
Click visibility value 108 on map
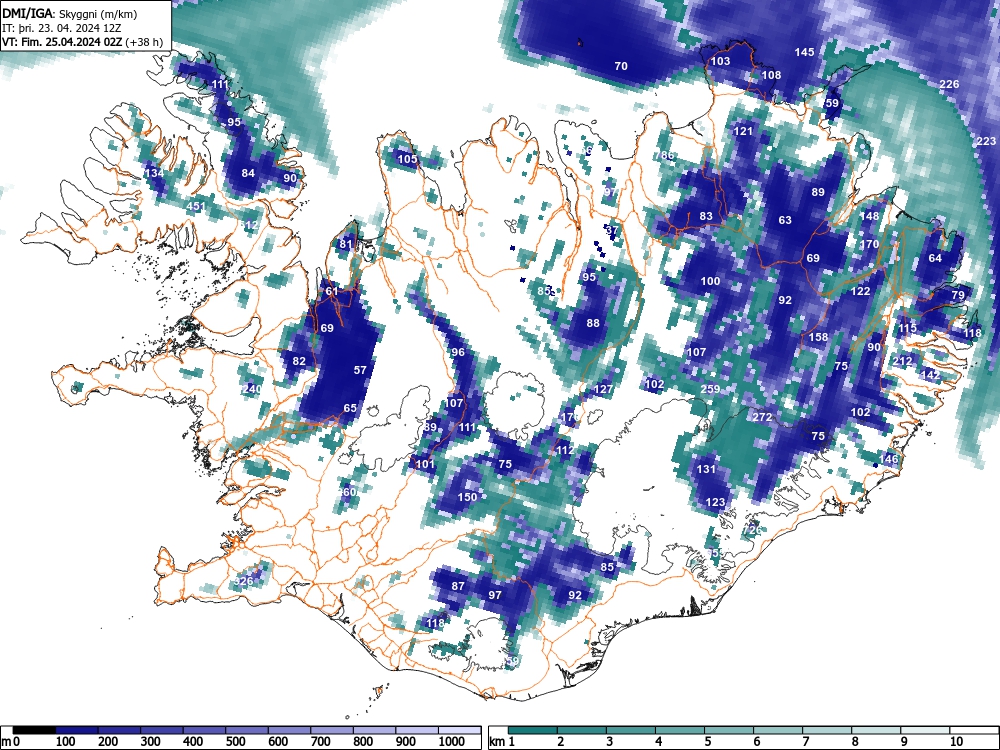tap(771, 75)
